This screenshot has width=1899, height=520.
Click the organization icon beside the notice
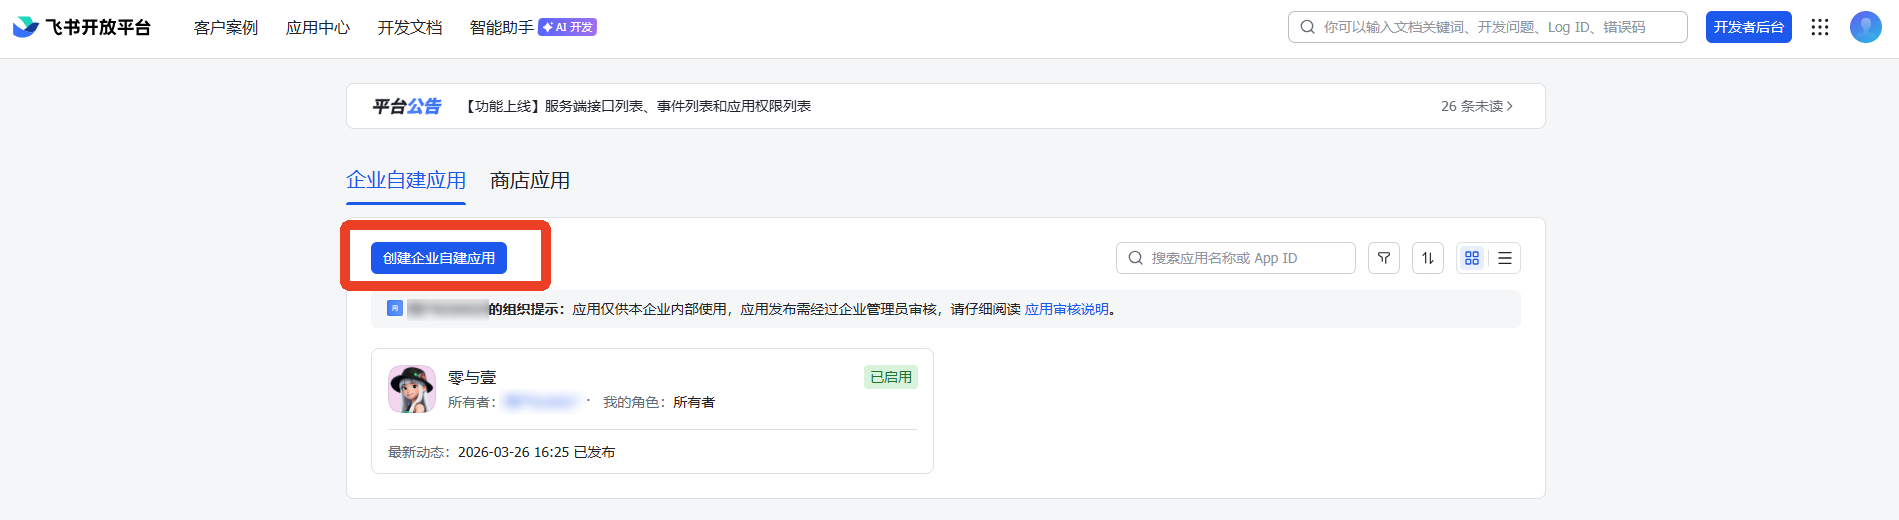coord(395,308)
